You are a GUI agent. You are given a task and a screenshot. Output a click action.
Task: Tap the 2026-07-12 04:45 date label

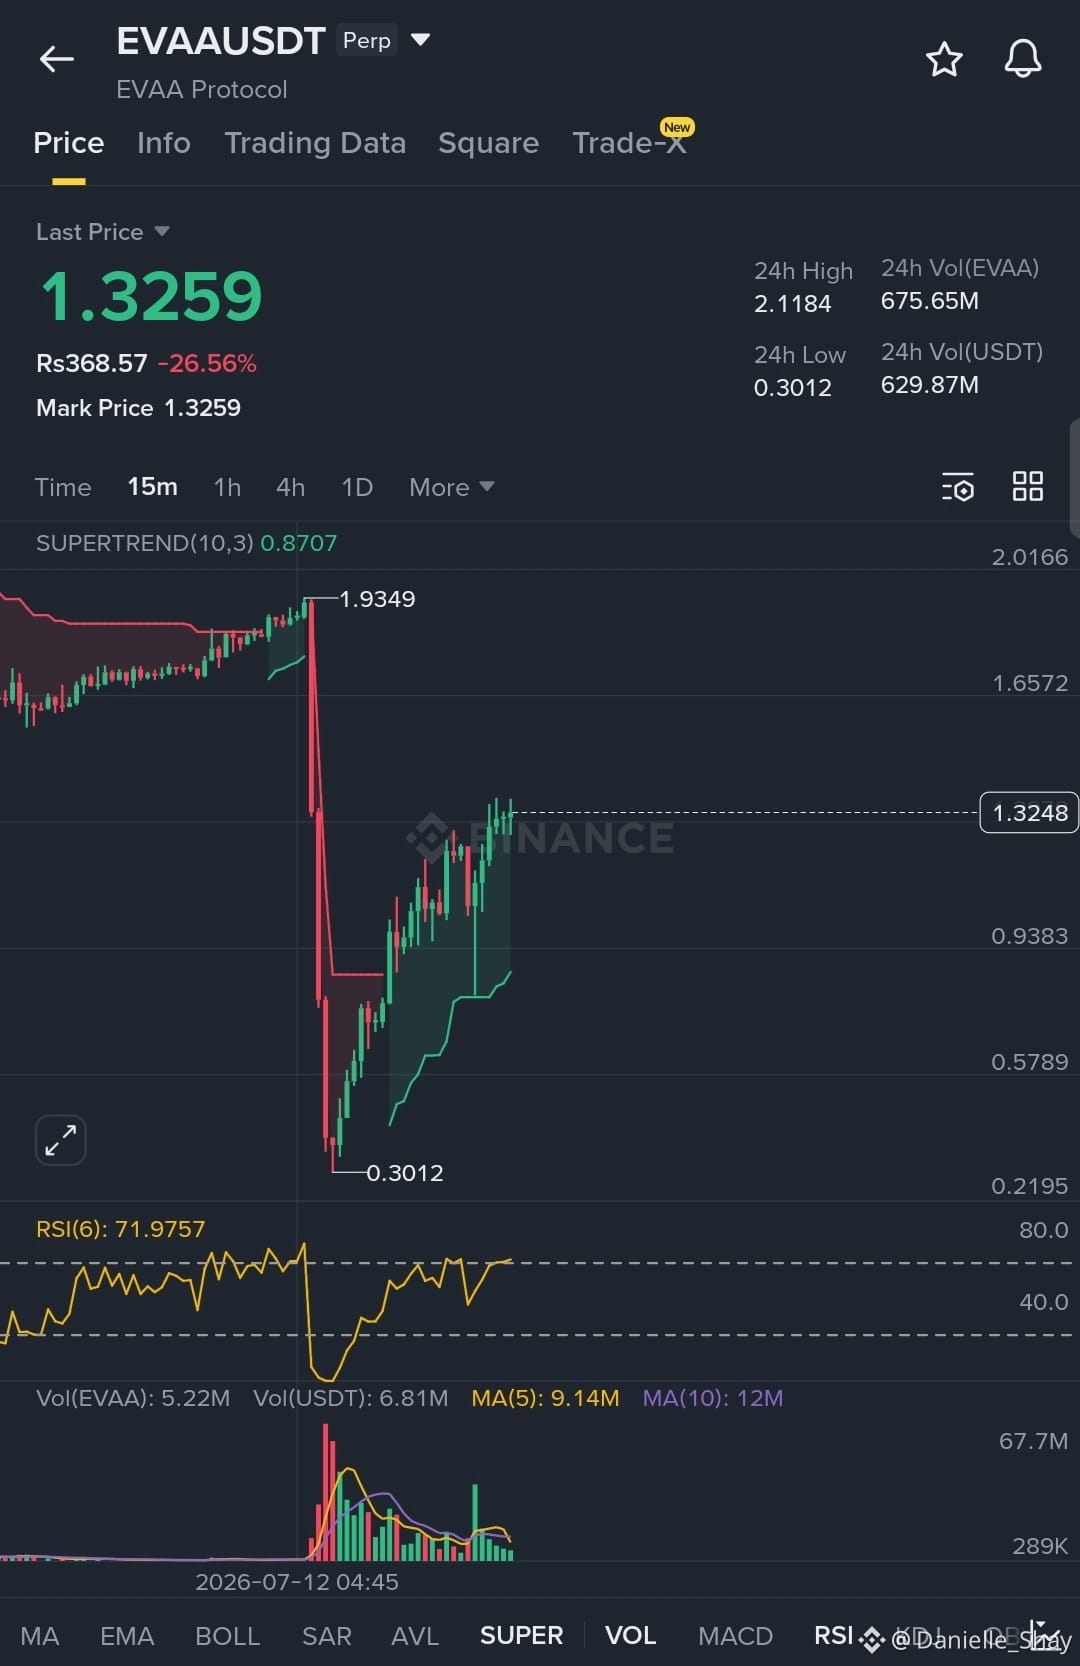297,1582
